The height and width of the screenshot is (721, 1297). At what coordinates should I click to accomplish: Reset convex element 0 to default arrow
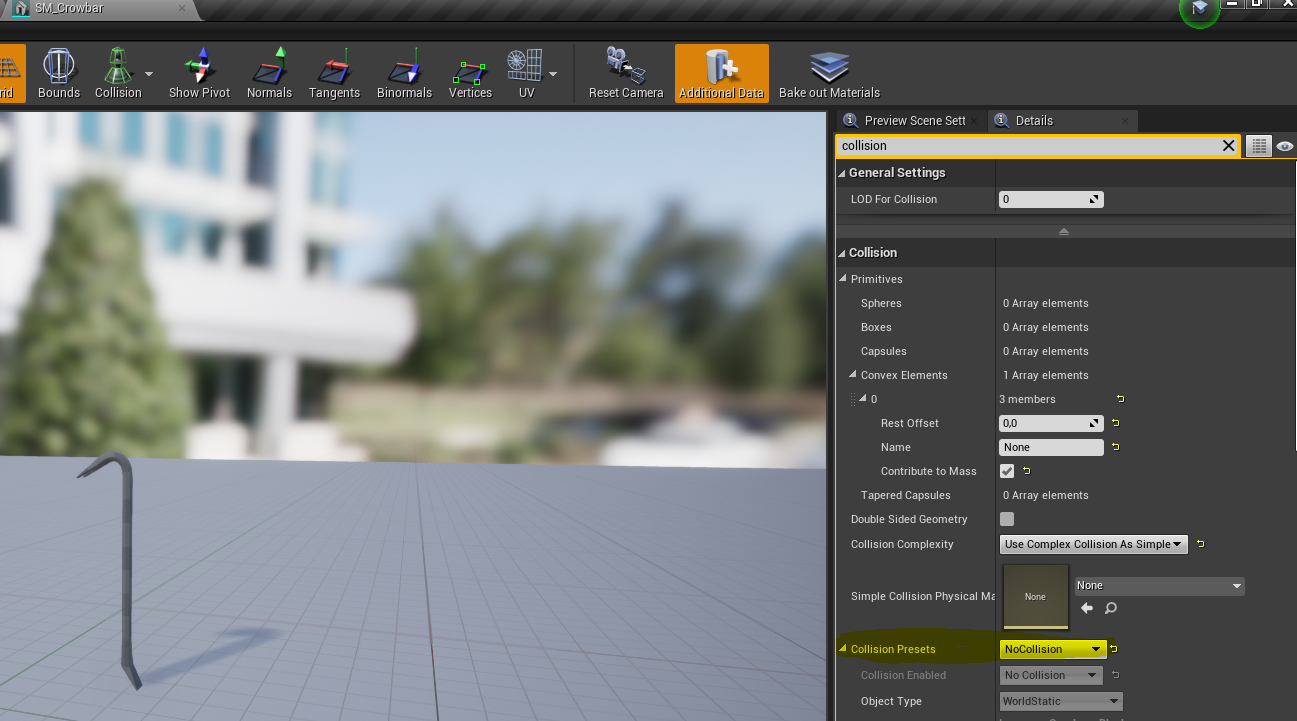1120,399
